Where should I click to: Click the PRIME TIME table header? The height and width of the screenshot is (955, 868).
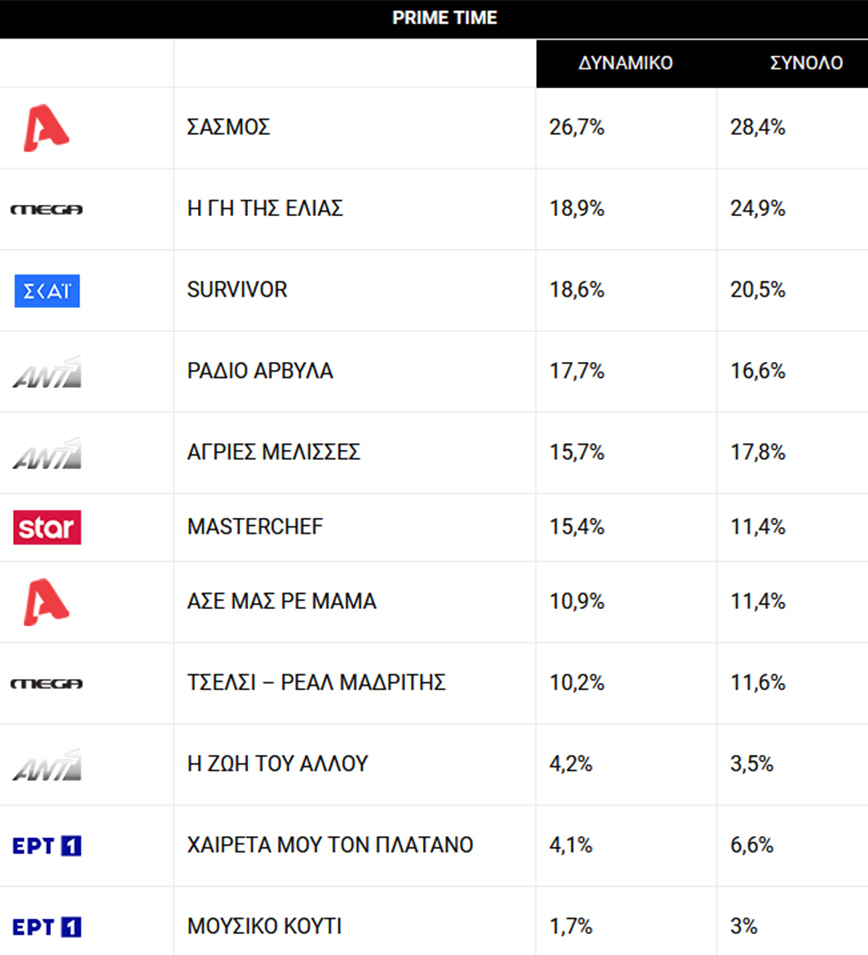(x=444, y=18)
